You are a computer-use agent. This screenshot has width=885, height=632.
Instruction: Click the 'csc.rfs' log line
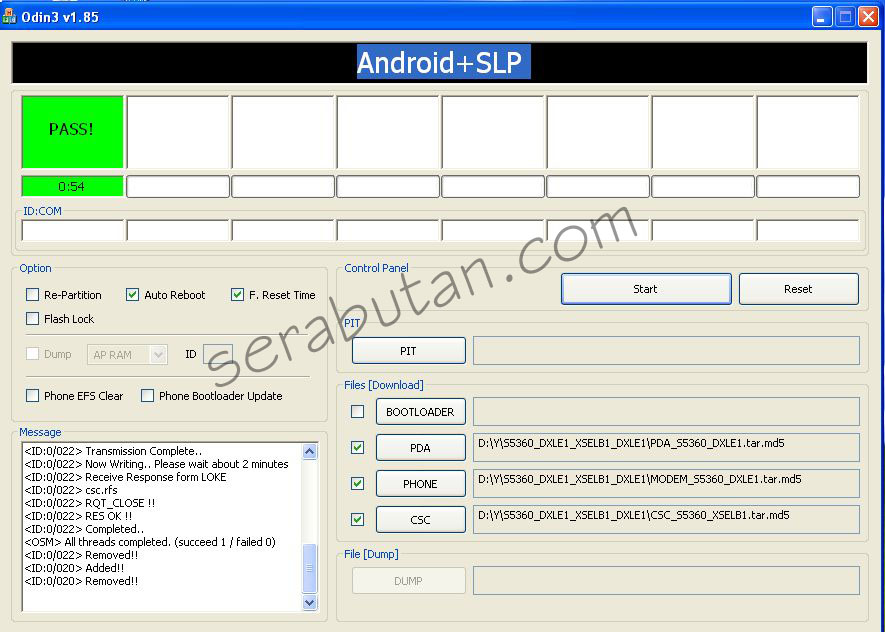pos(71,490)
